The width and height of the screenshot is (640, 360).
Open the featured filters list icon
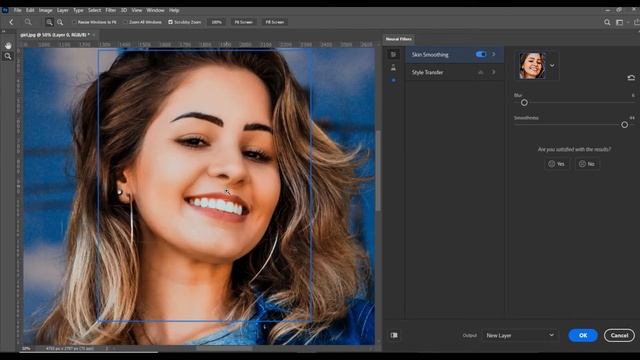(393, 54)
